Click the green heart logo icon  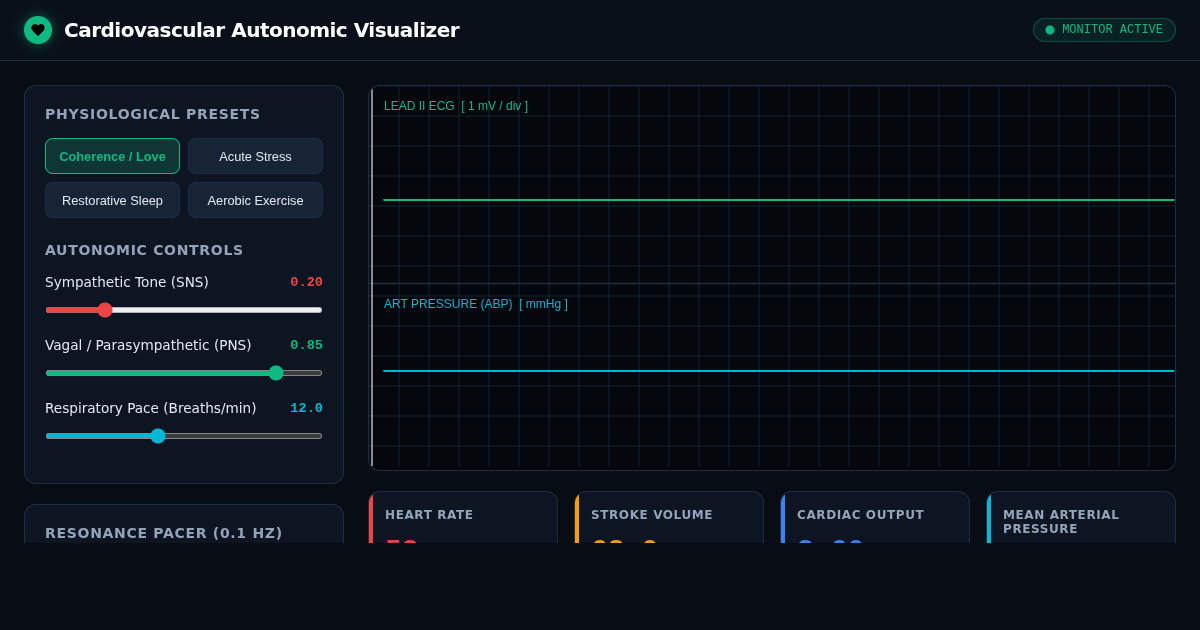click(38, 30)
